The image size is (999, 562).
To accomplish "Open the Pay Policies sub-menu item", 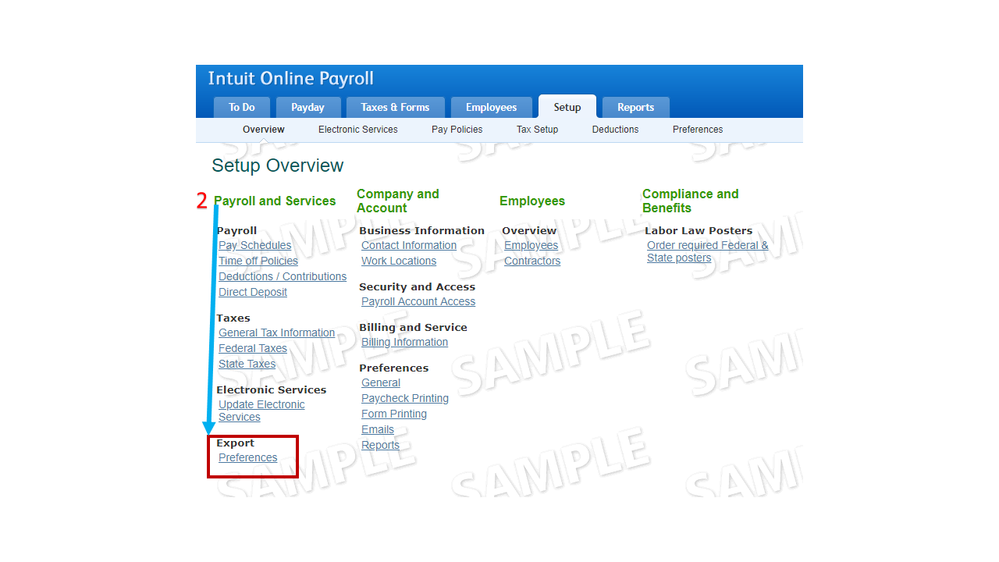I will pyautogui.click(x=457, y=129).
